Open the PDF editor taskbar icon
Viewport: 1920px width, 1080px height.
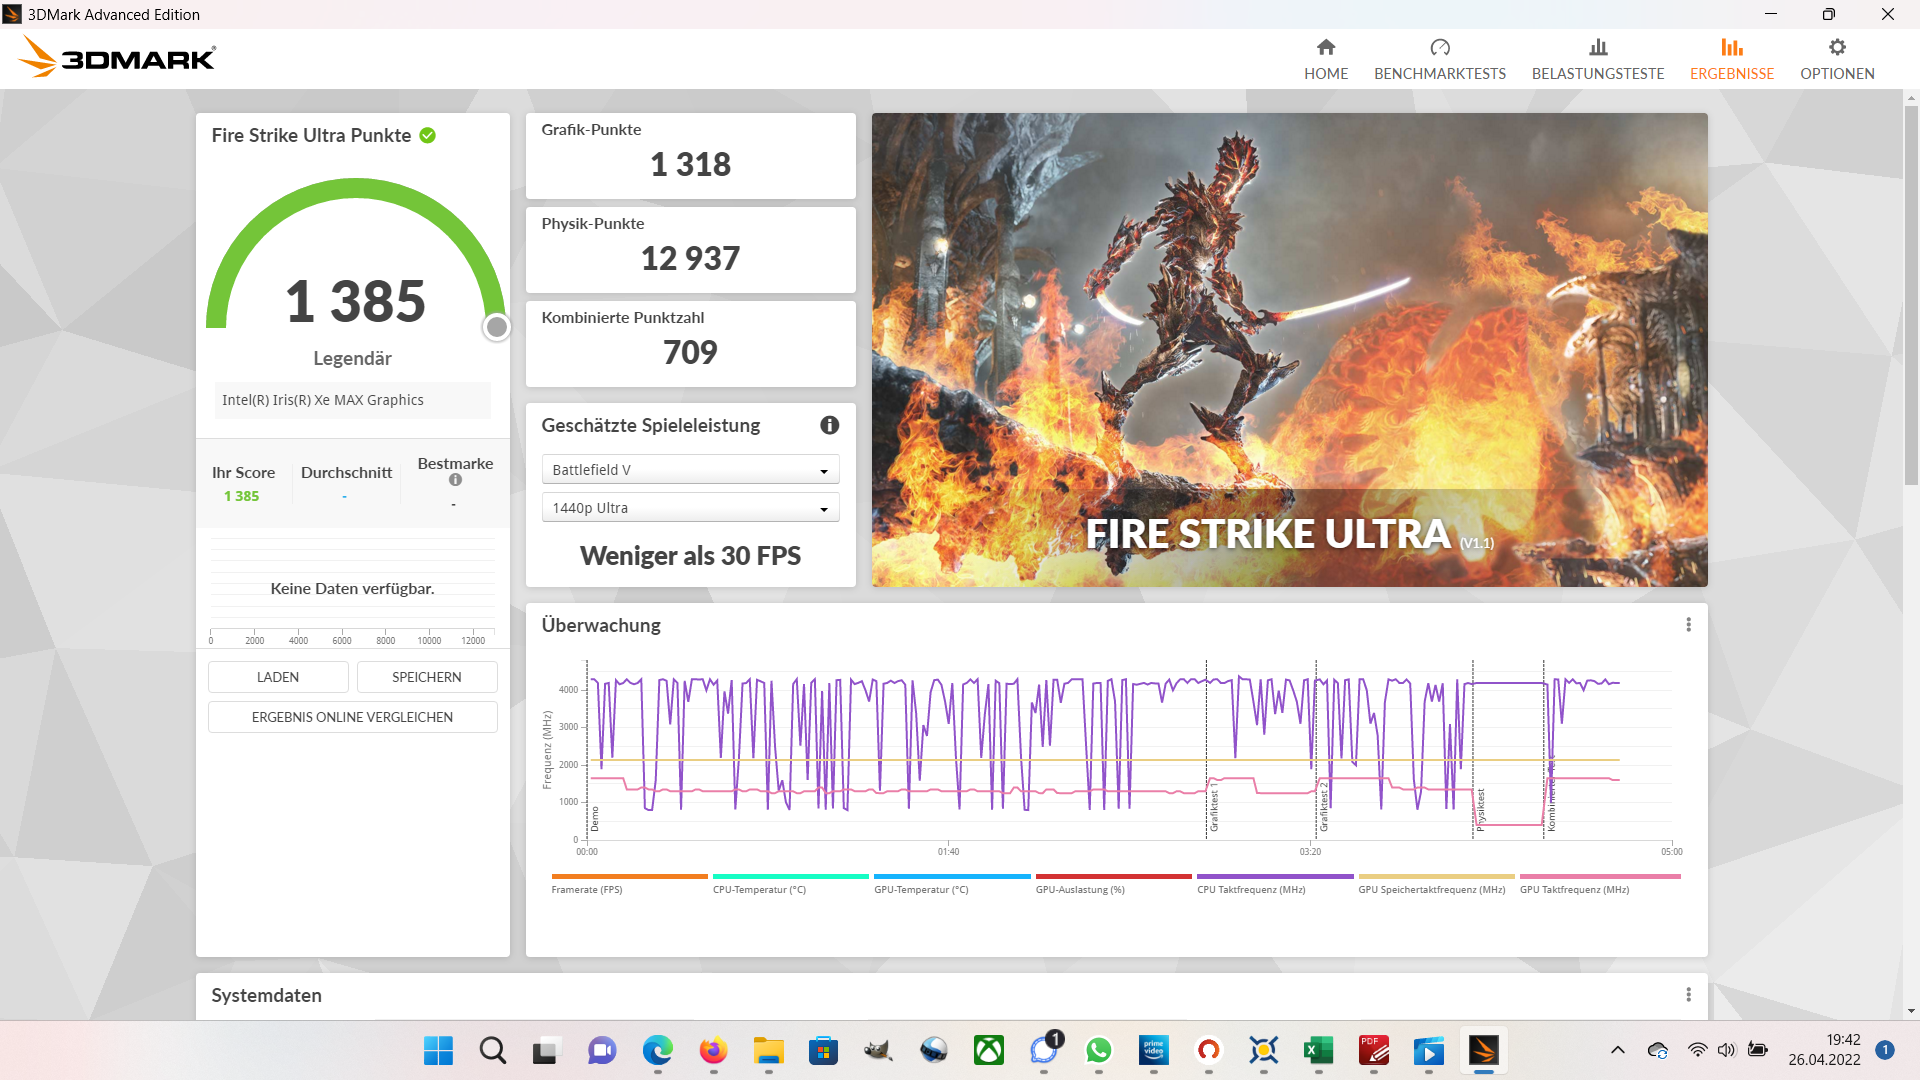coord(1374,1050)
